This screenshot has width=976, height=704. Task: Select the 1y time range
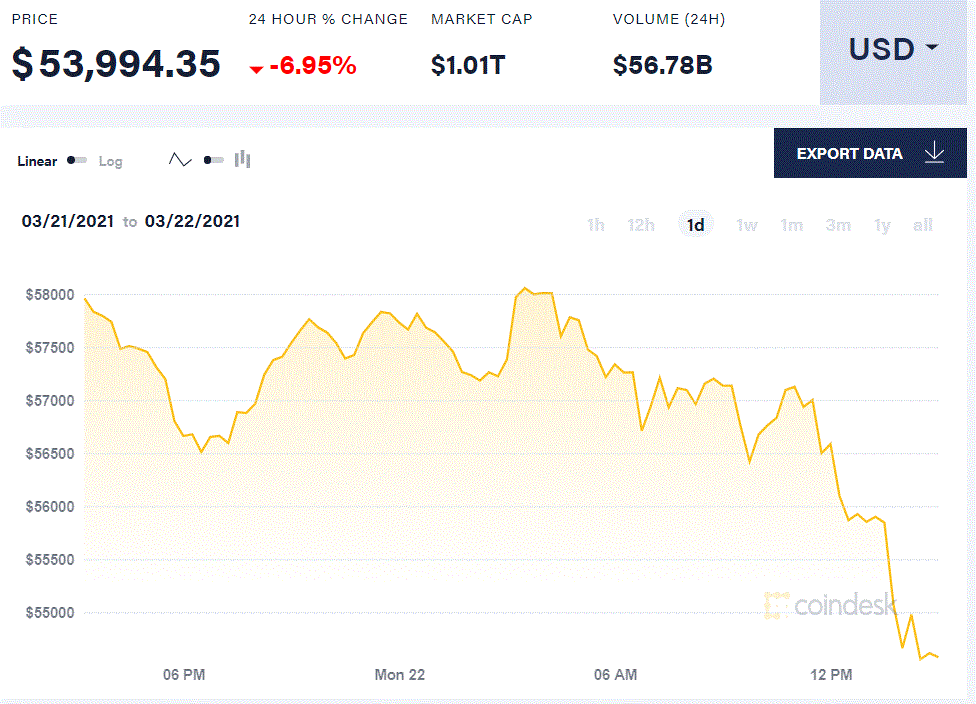pos(882,224)
